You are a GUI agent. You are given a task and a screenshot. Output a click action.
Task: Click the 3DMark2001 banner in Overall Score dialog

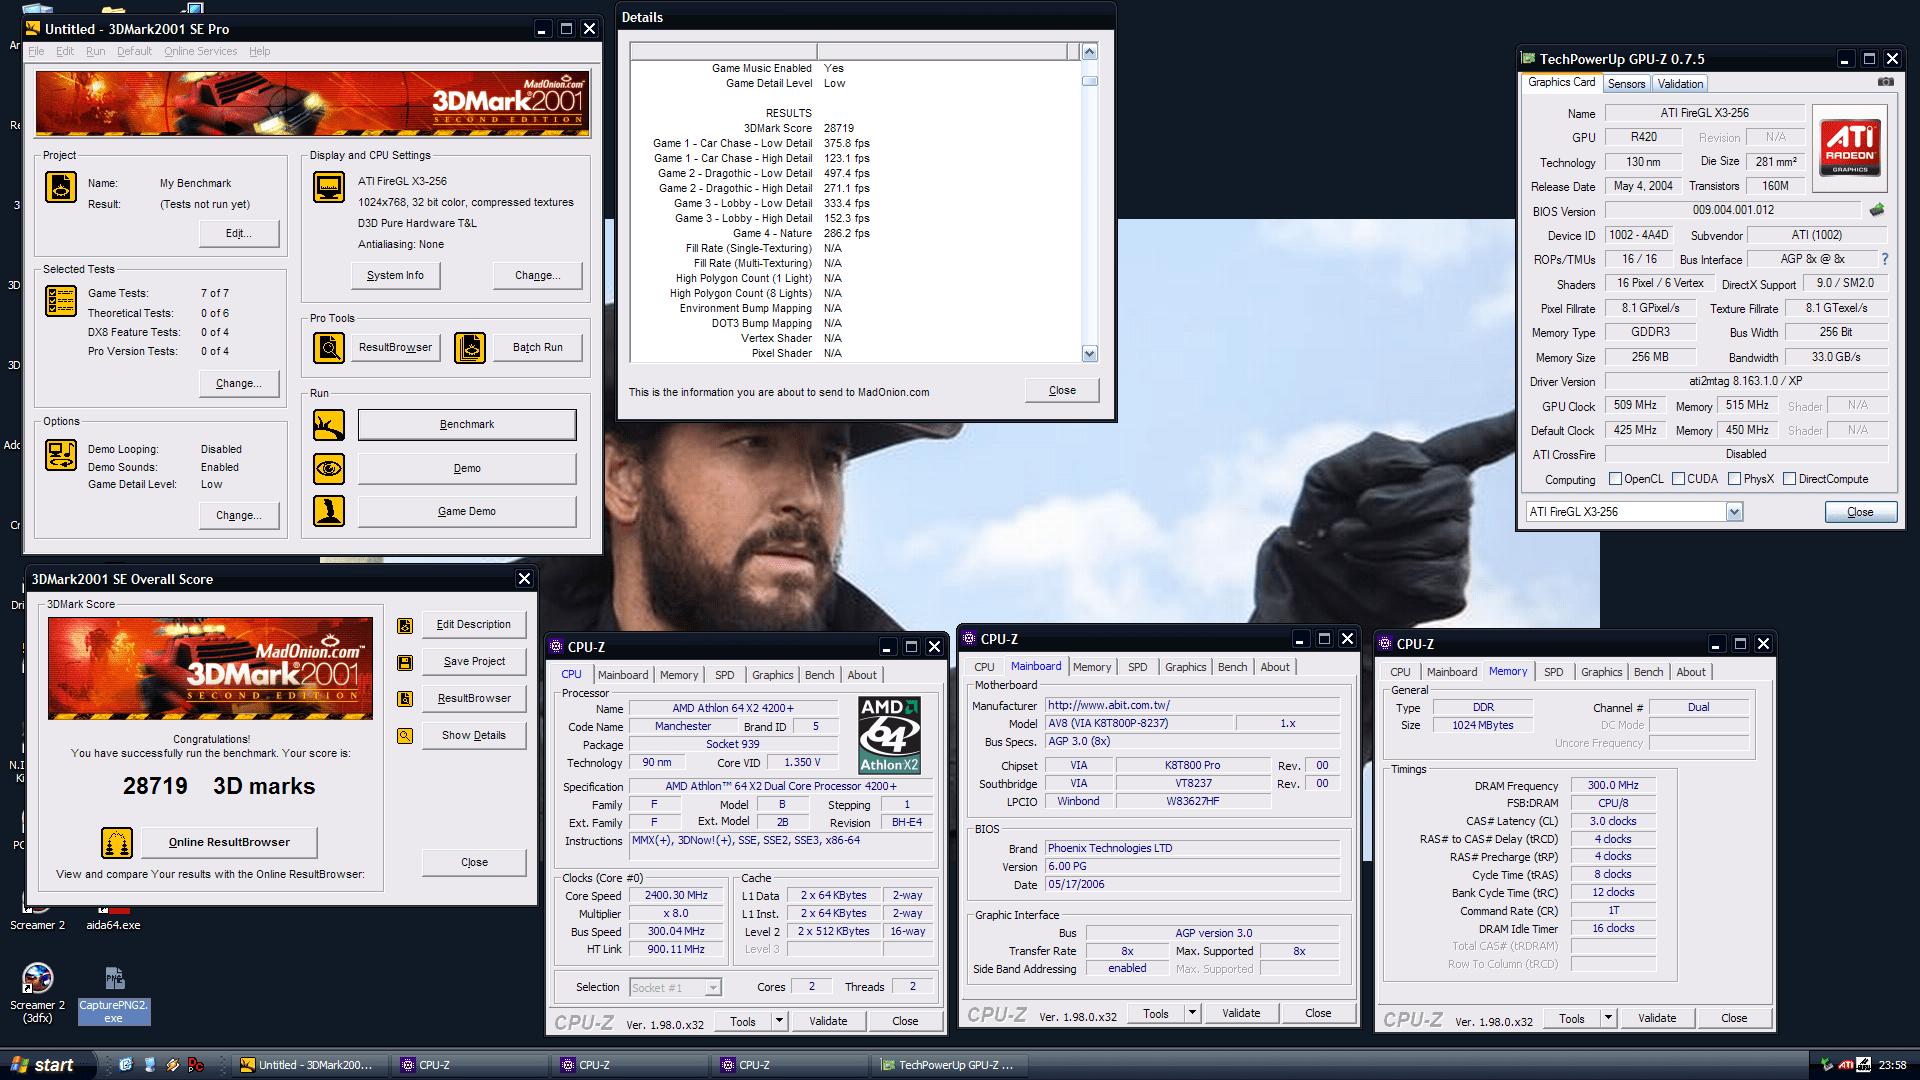click(x=210, y=668)
